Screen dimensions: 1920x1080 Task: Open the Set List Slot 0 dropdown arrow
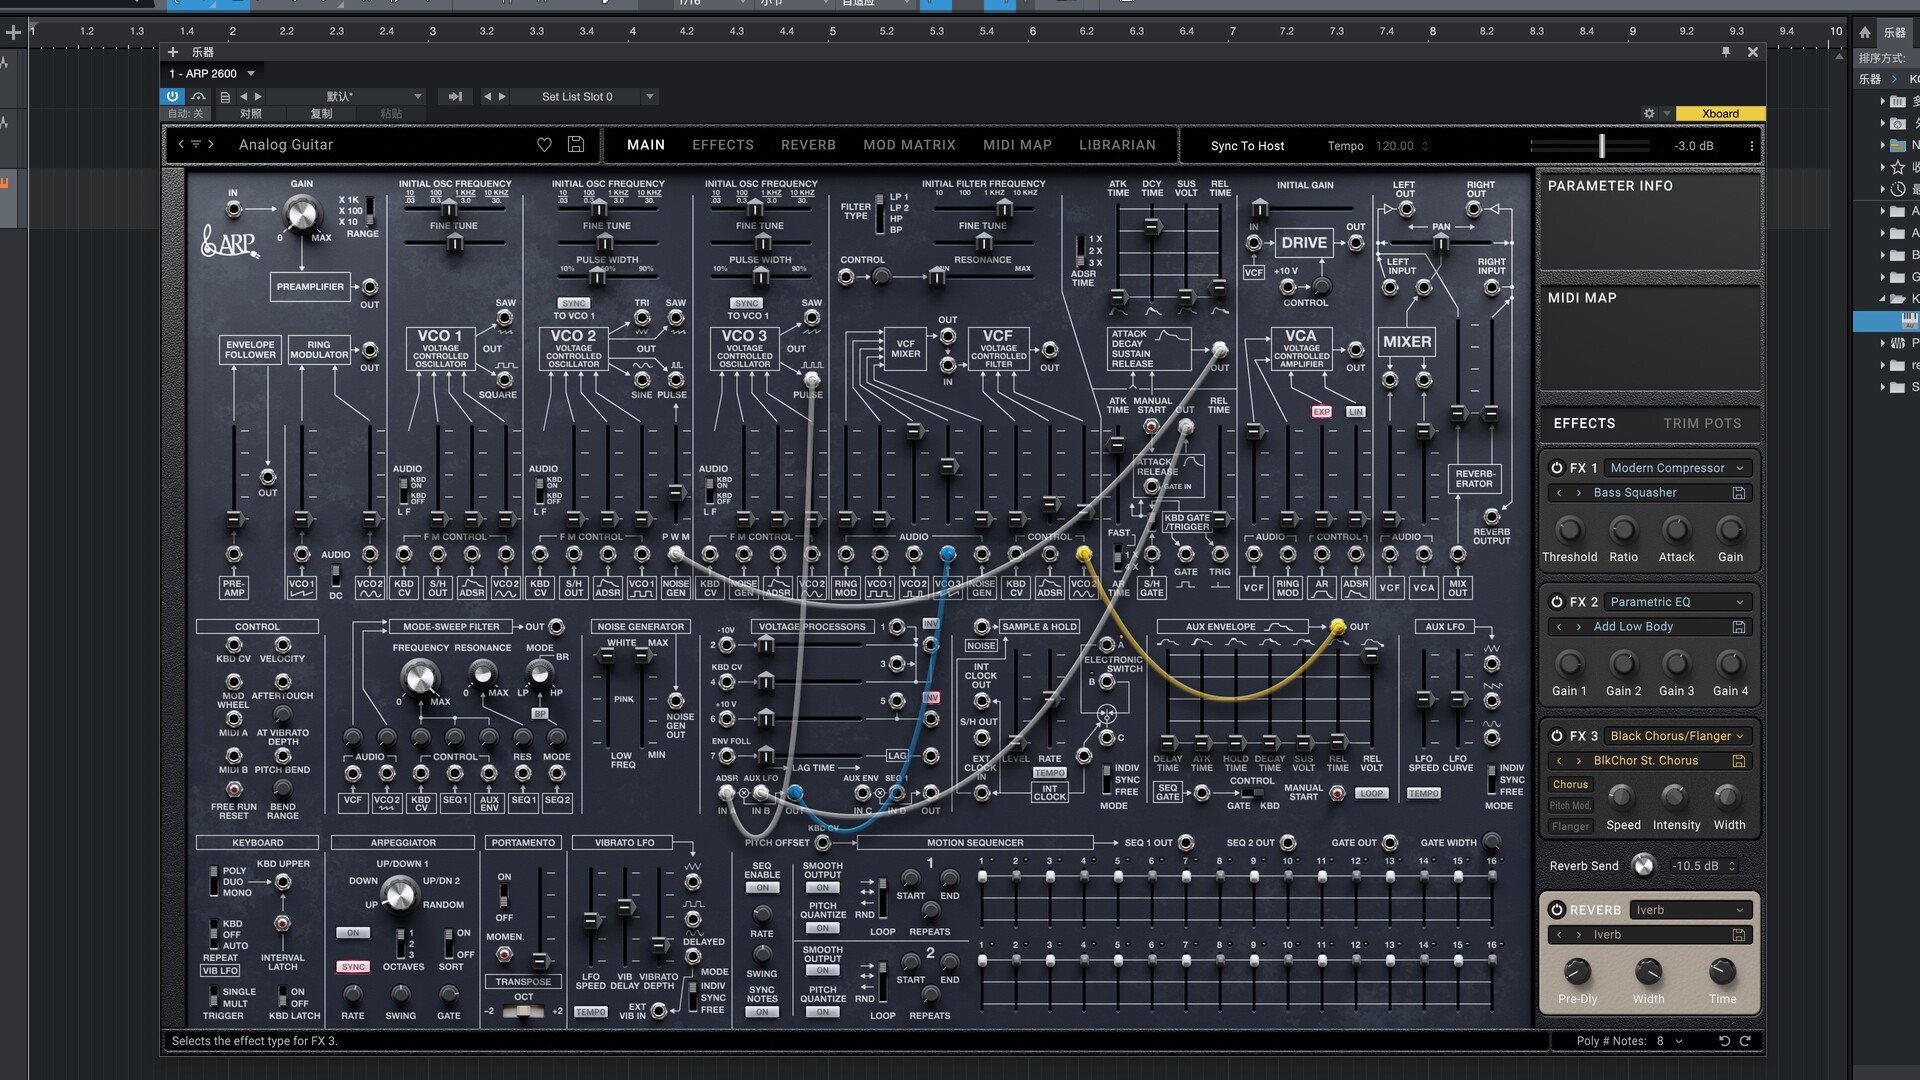650,97
